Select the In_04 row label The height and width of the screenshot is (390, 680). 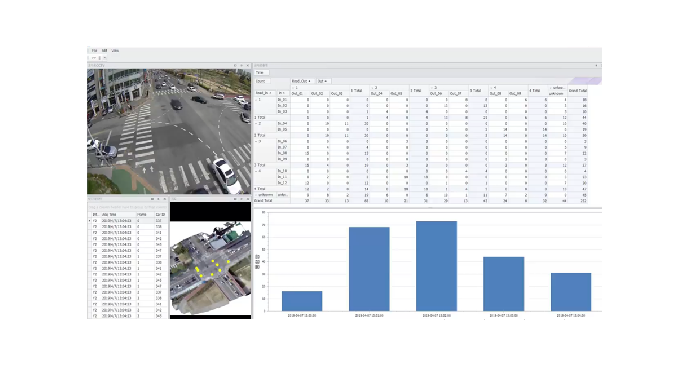283,124
